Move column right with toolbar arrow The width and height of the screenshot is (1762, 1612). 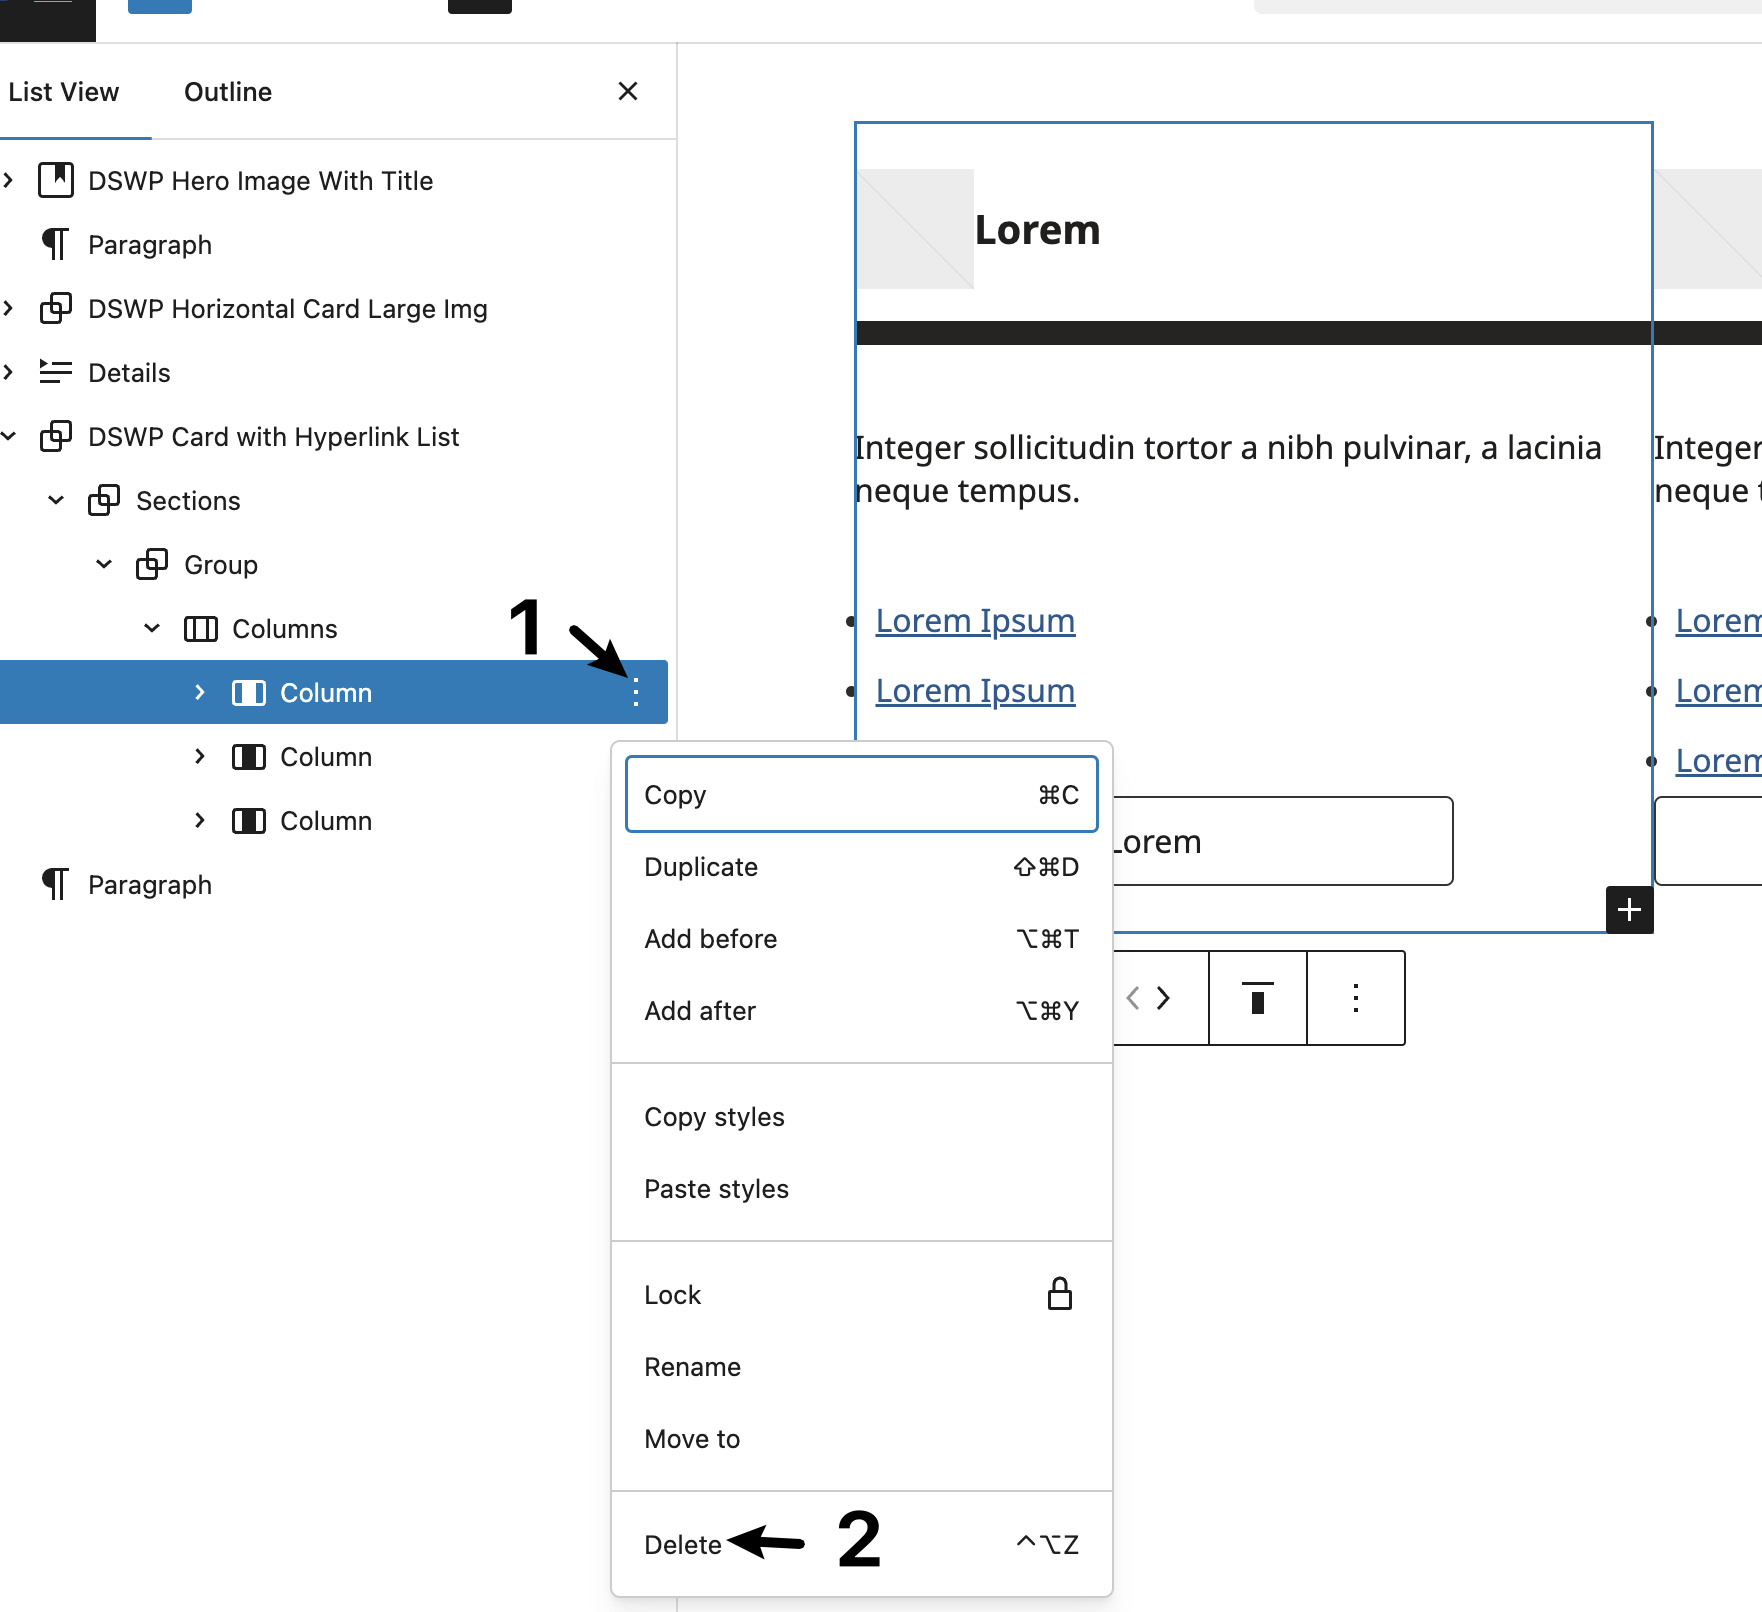coord(1163,997)
